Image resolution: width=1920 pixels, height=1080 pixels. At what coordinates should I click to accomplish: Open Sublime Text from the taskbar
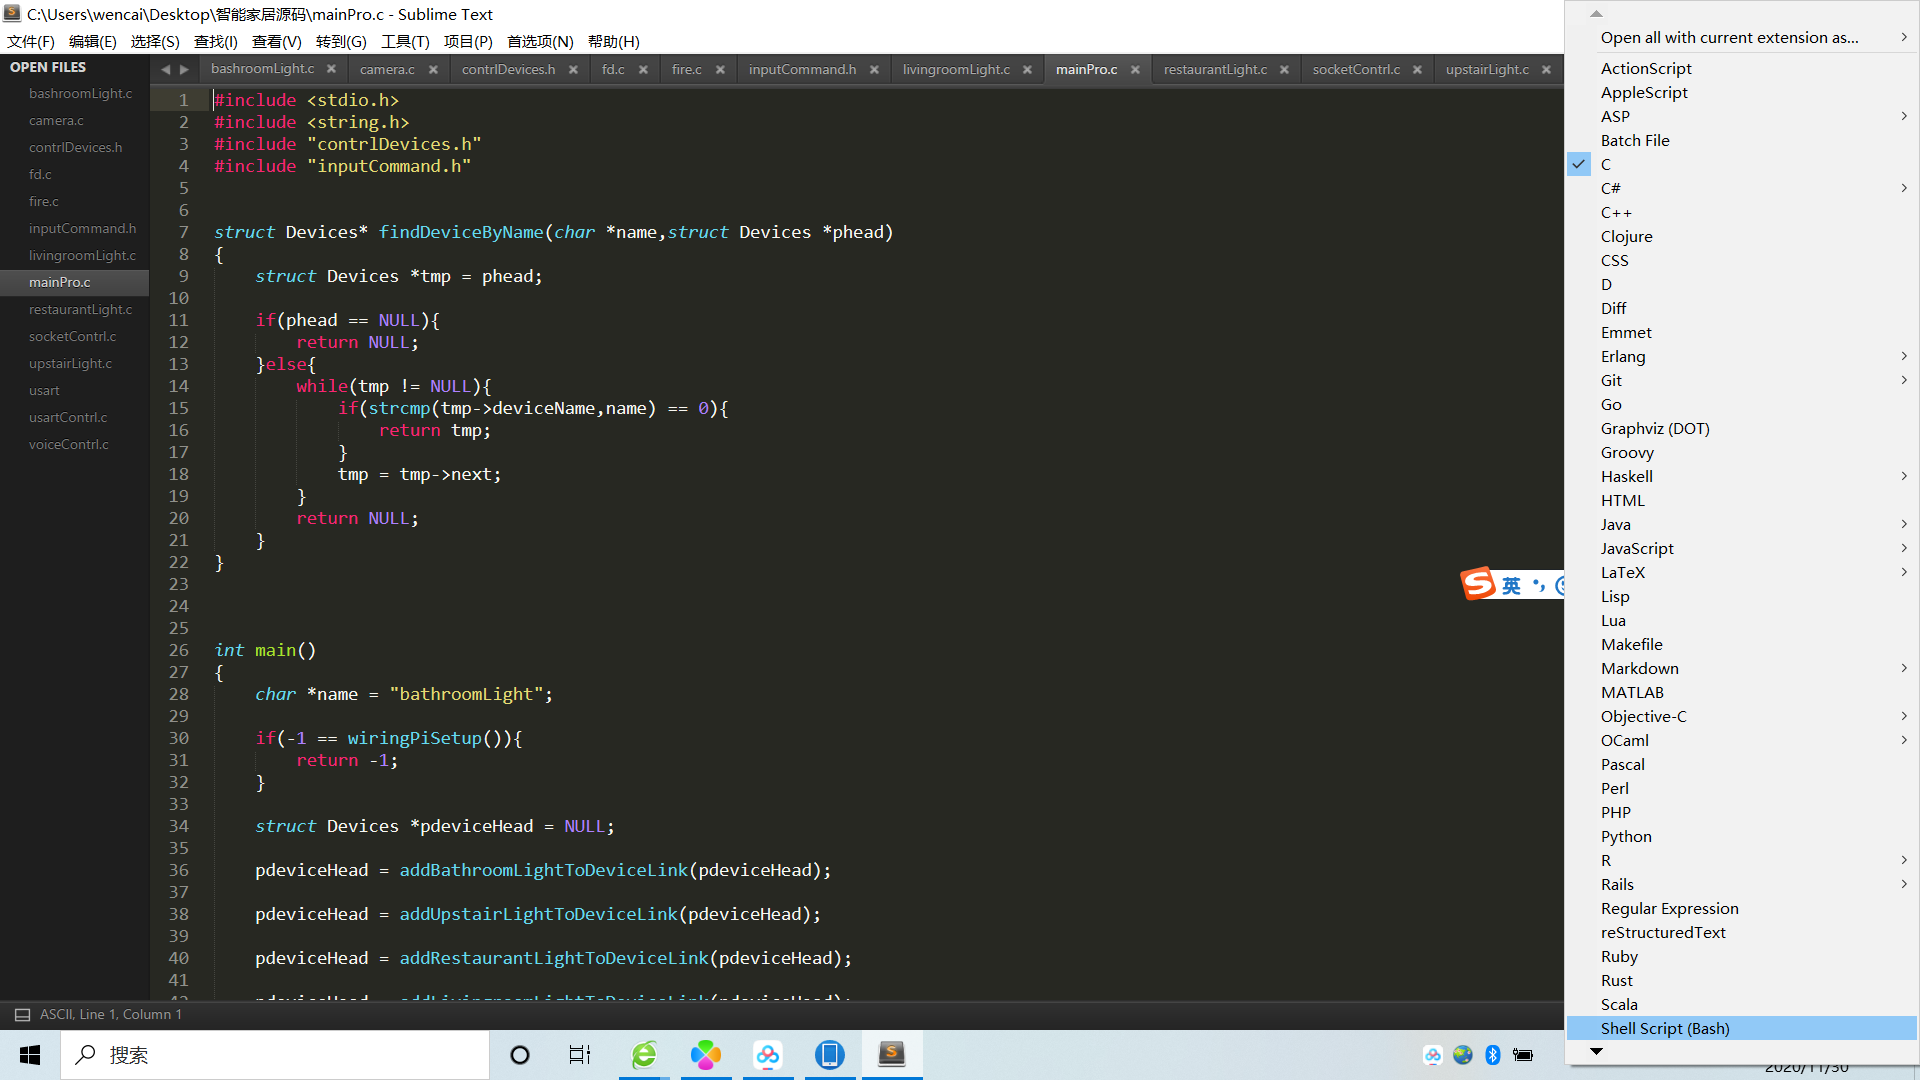point(891,1054)
